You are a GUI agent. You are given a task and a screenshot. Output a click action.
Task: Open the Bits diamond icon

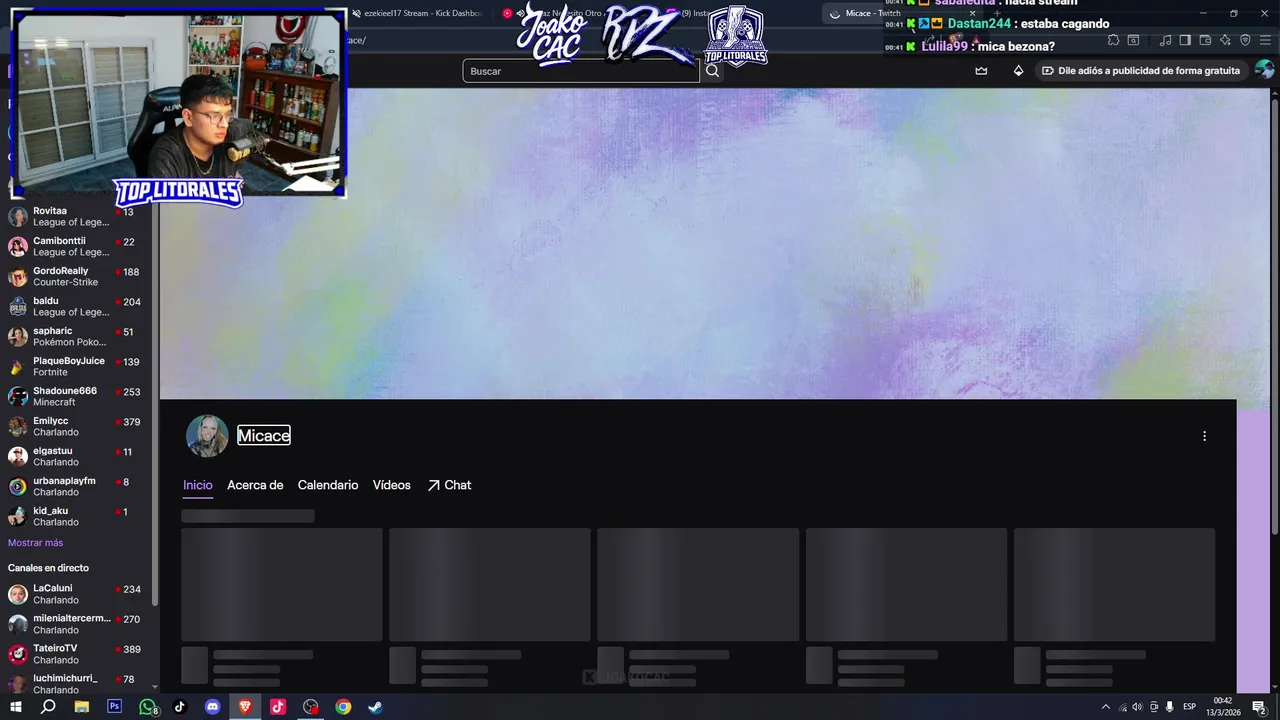[x=1018, y=71]
